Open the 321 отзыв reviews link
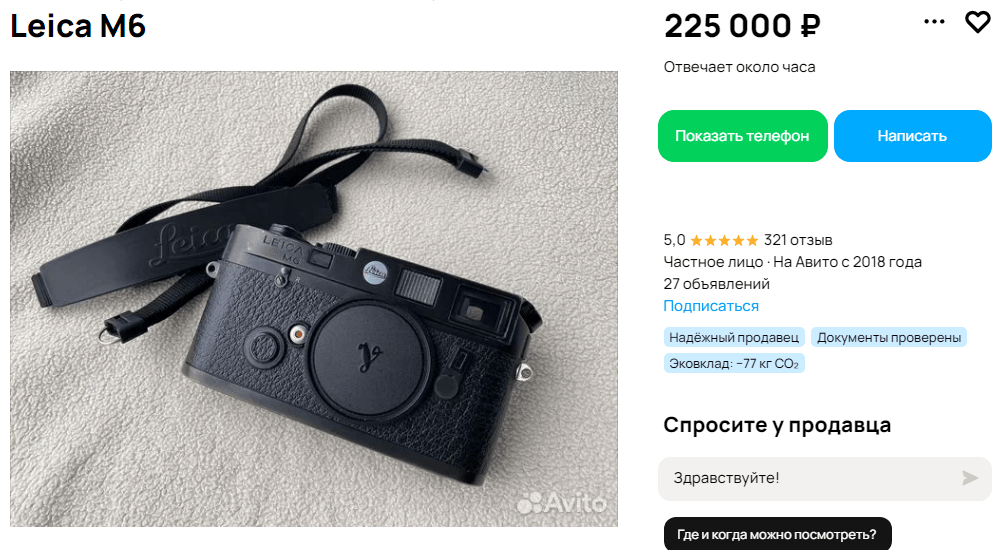 click(798, 240)
